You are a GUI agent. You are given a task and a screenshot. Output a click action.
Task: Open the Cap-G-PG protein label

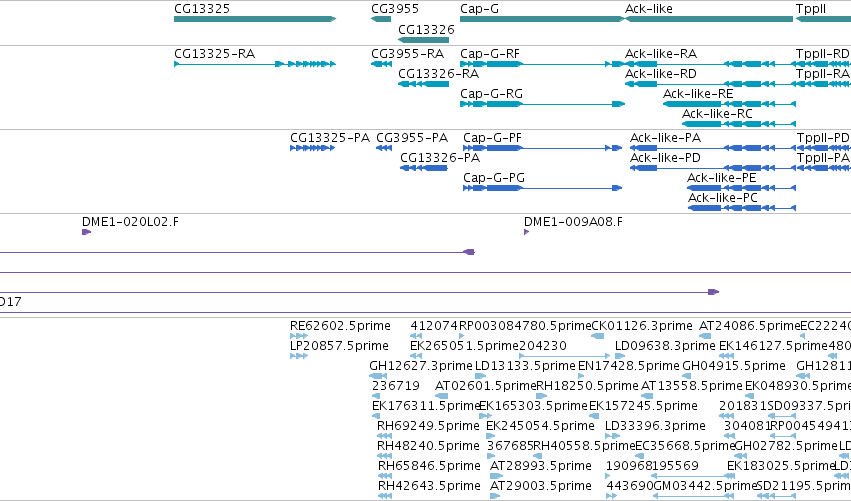(494, 178)
